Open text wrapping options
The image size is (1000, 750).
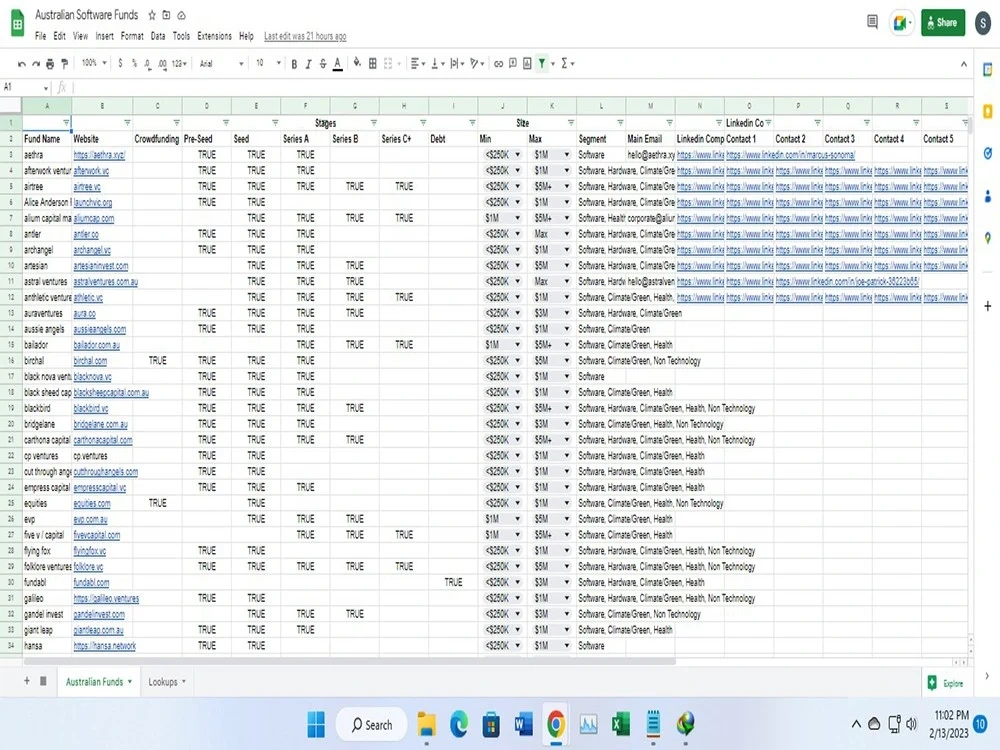[457, 63]
